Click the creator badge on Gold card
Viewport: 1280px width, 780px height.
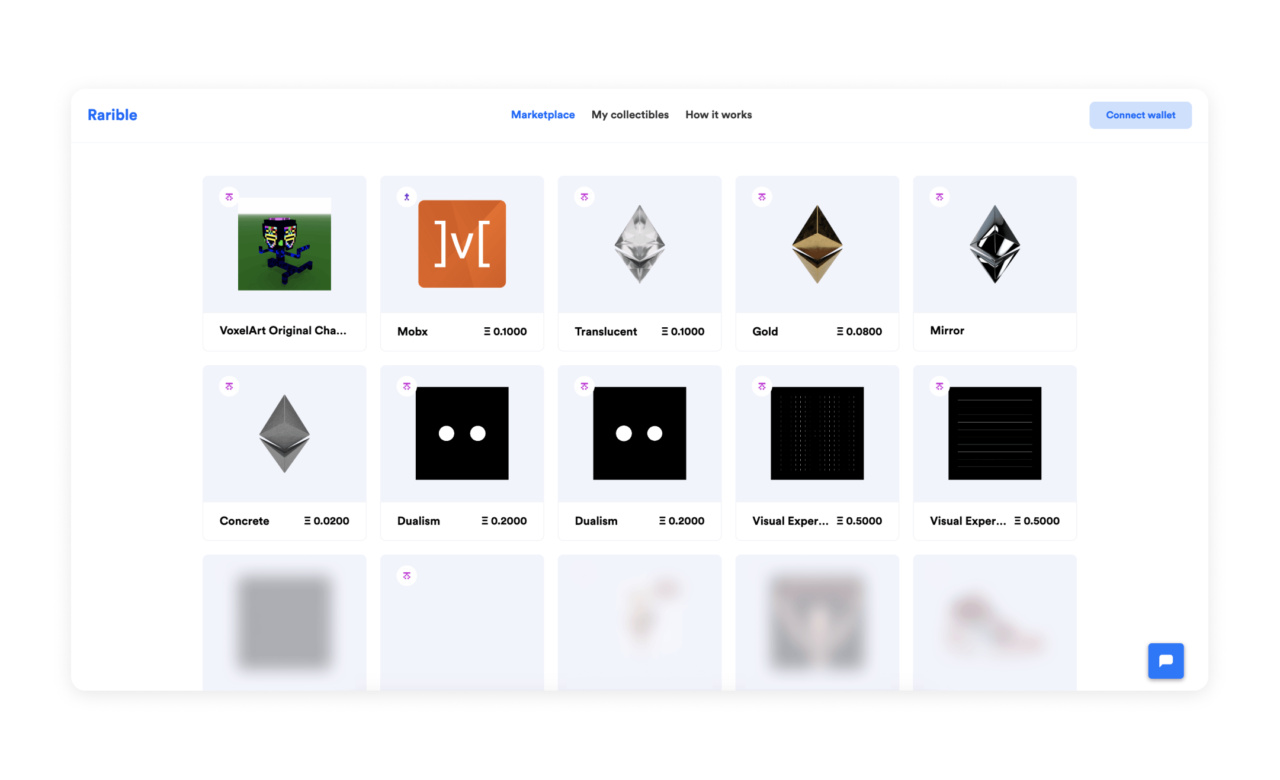point(762,197)
